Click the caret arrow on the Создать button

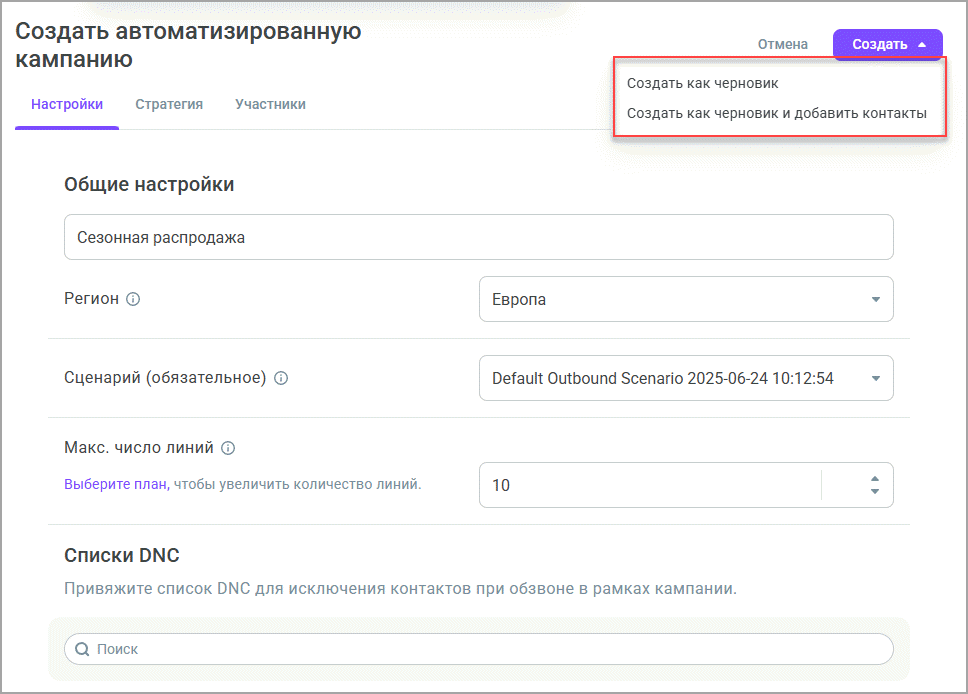922,44
